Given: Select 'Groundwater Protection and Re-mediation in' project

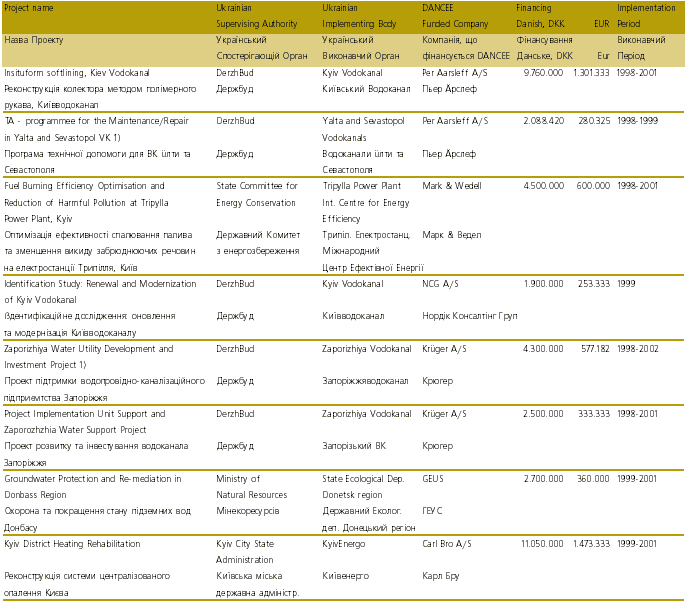Looking at the screenshot, I should 93,479.
